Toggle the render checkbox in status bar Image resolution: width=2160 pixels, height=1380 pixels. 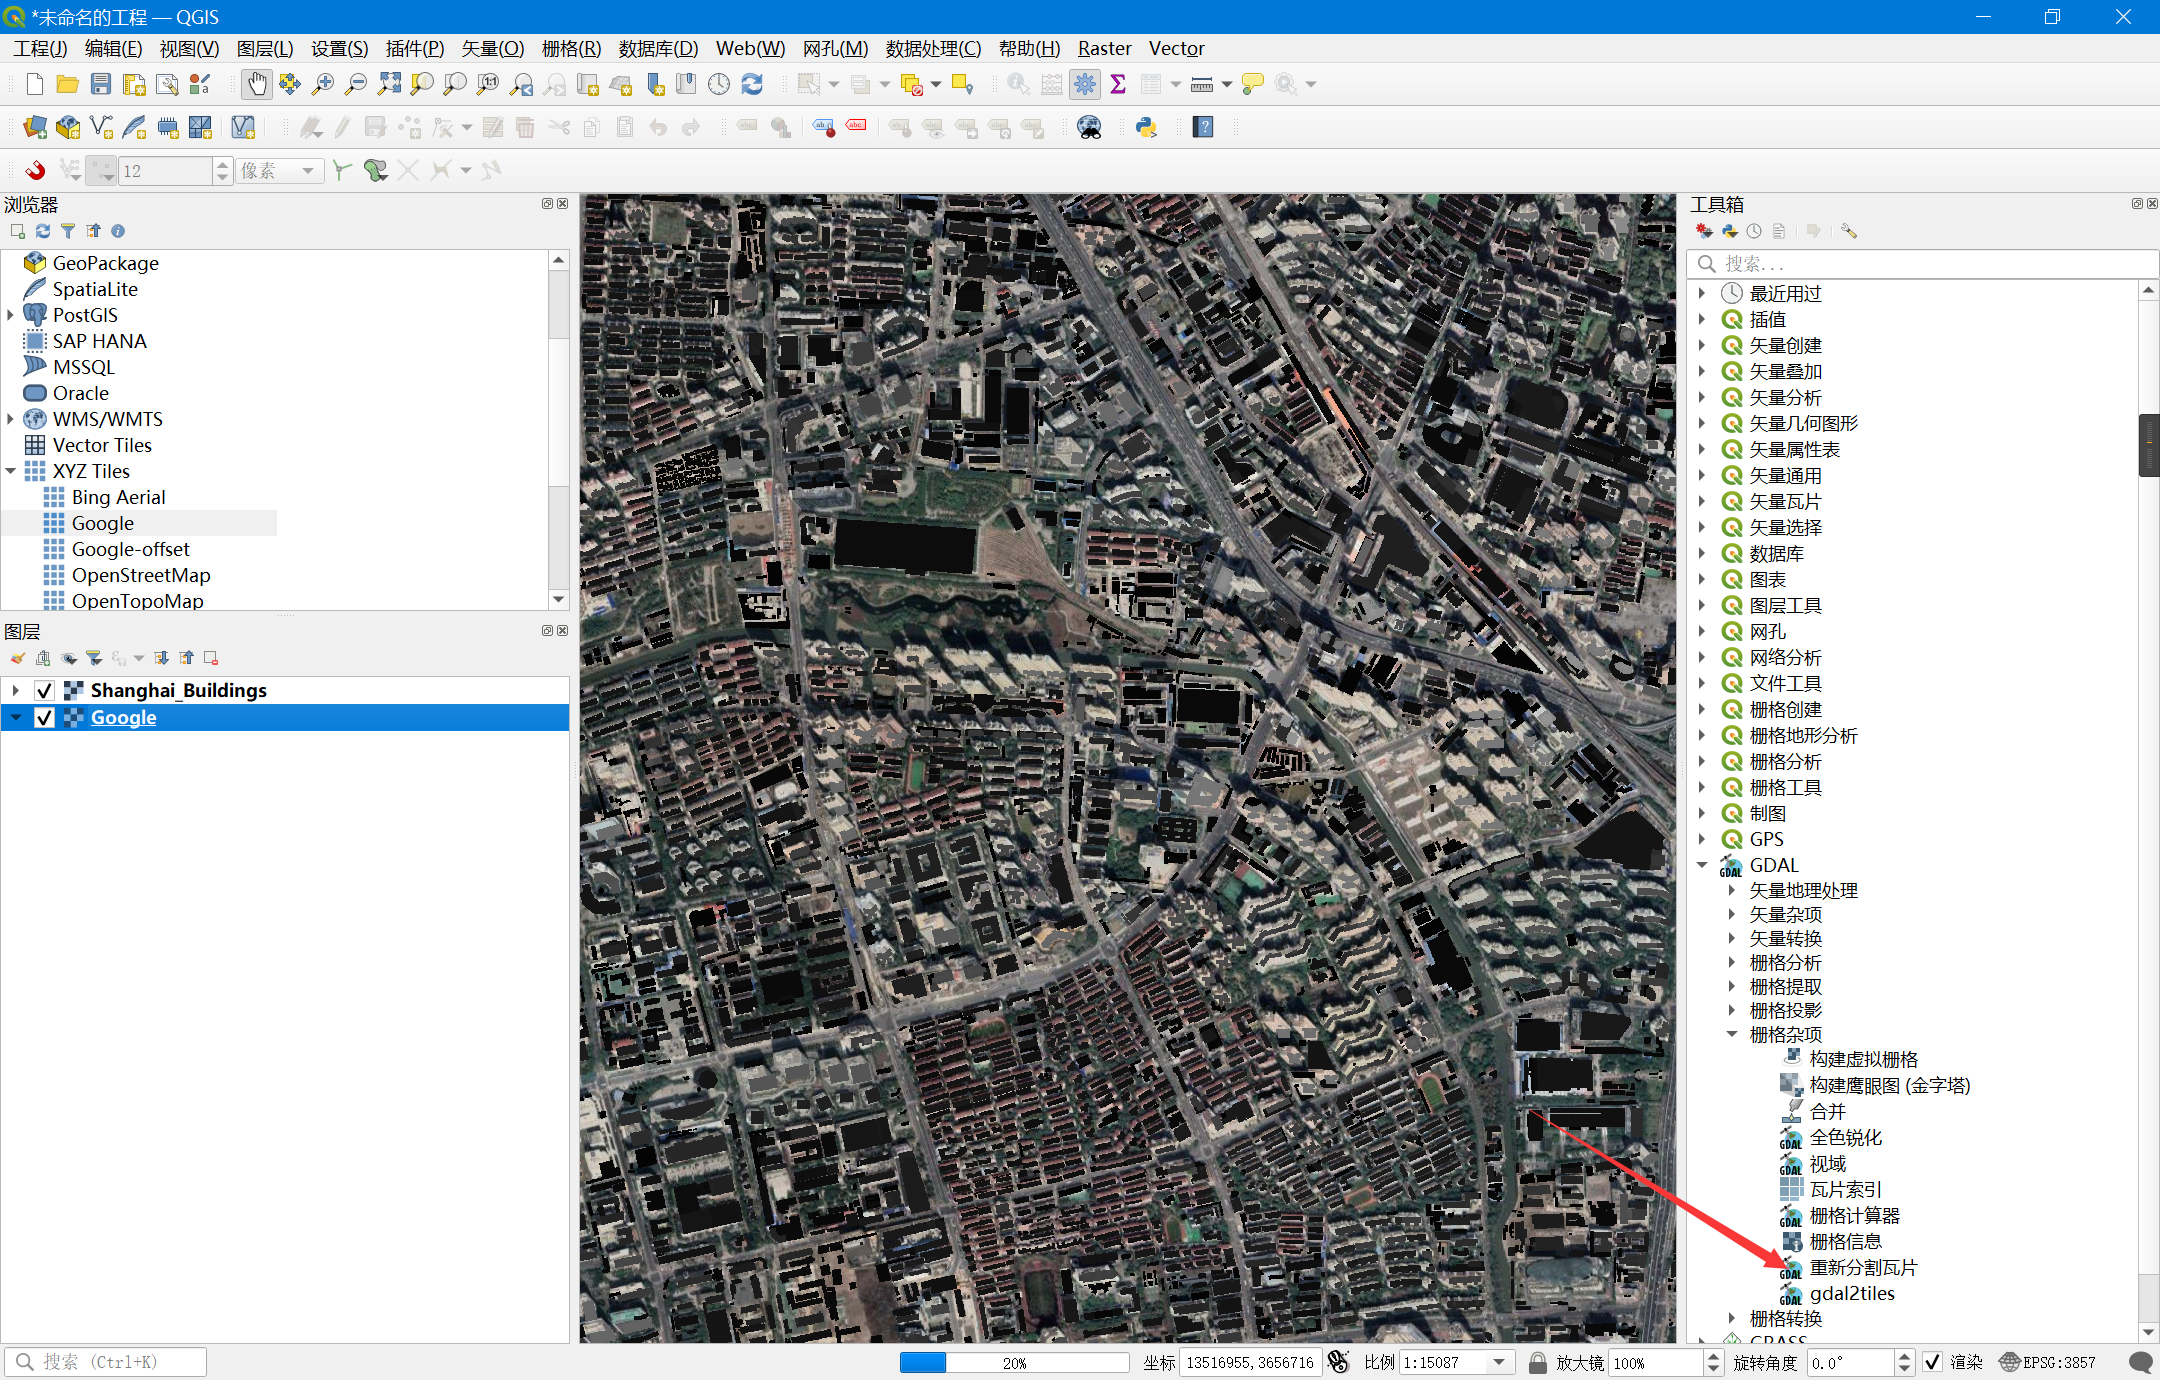pos(1932,1362)
